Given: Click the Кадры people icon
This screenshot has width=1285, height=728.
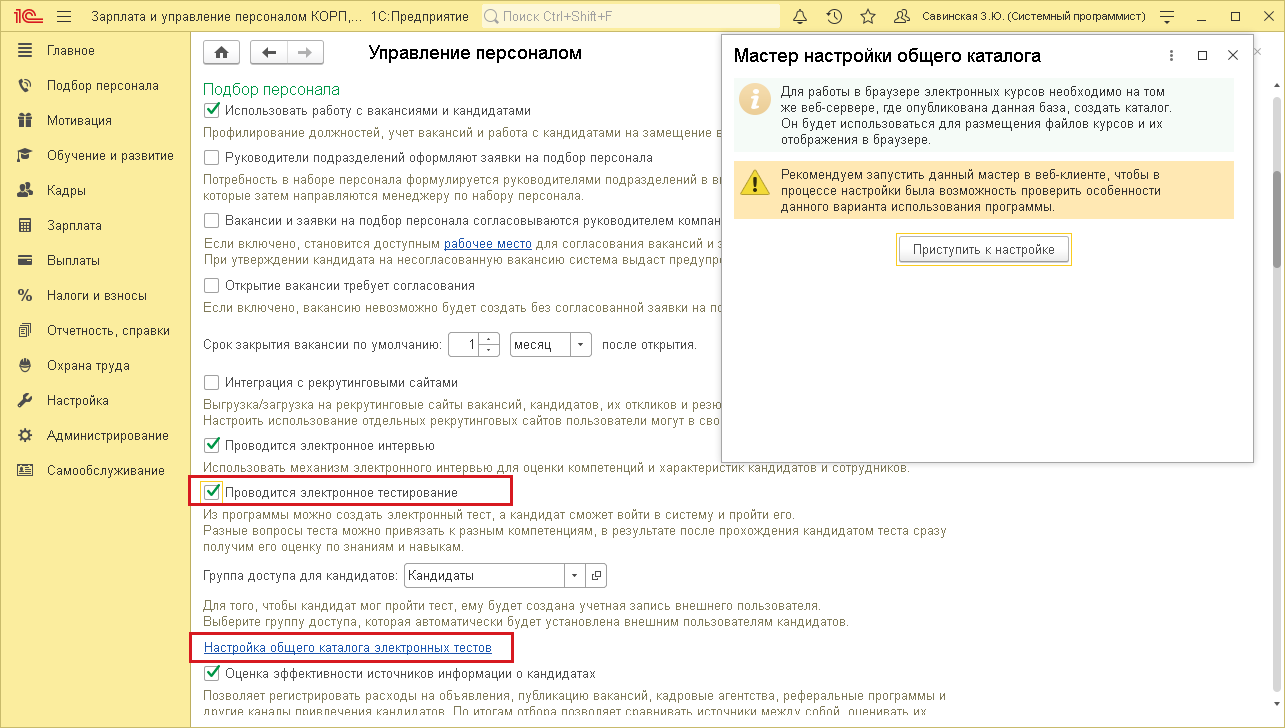Looking at the screenshot, I should 26,191.
